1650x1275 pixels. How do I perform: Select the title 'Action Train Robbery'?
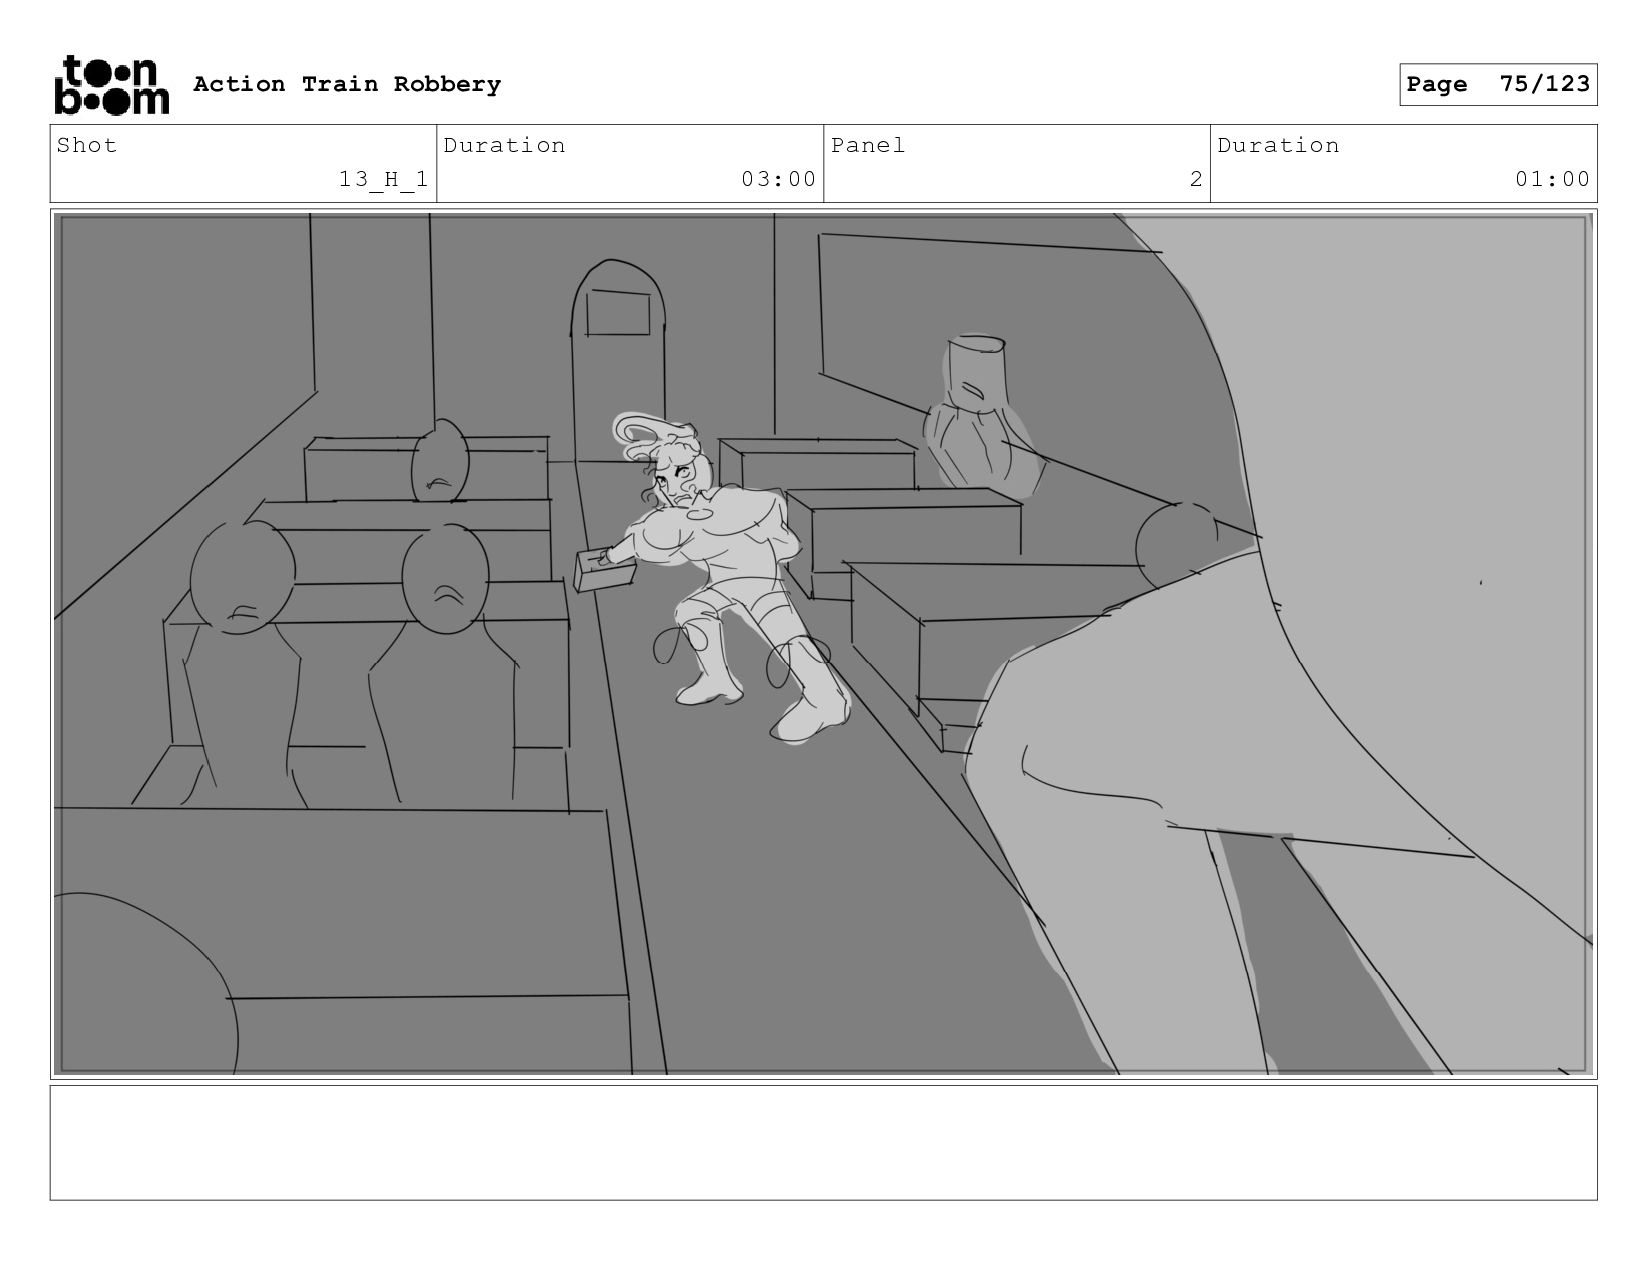click(x=347, y=84)
